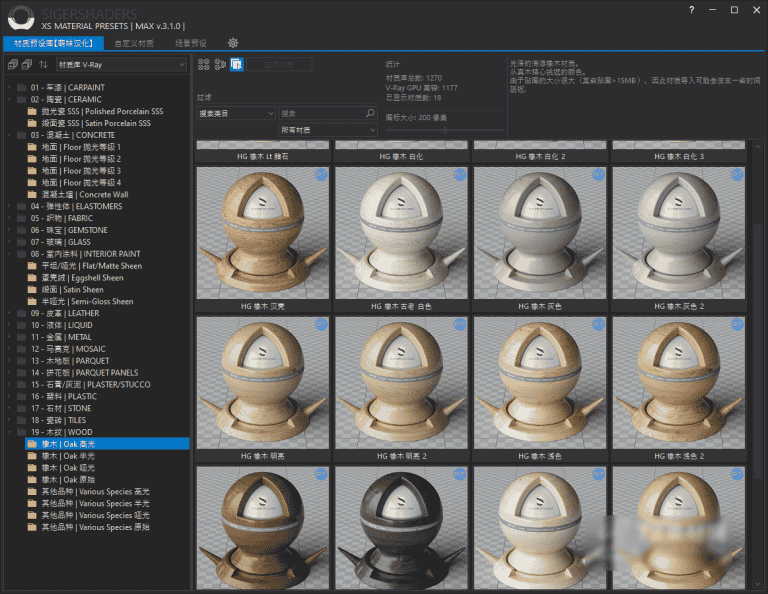Click the collapse-all cubes icon above tree
This screenshot has width=768, height=594.
[x=27, y=65]
